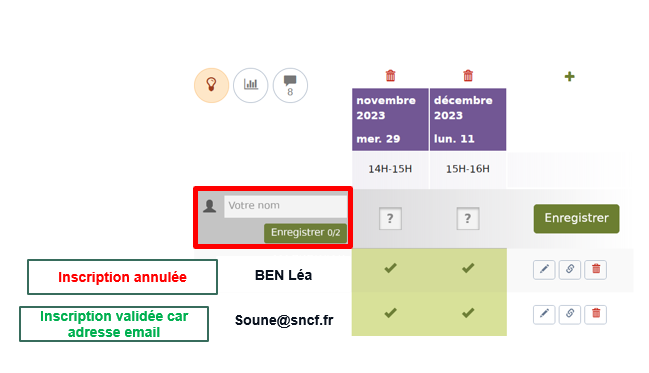This screenshot has width=649, height=373.
Task: Select the décembre 2023 lun. 11 header
Action: click(x=468, y=119)
